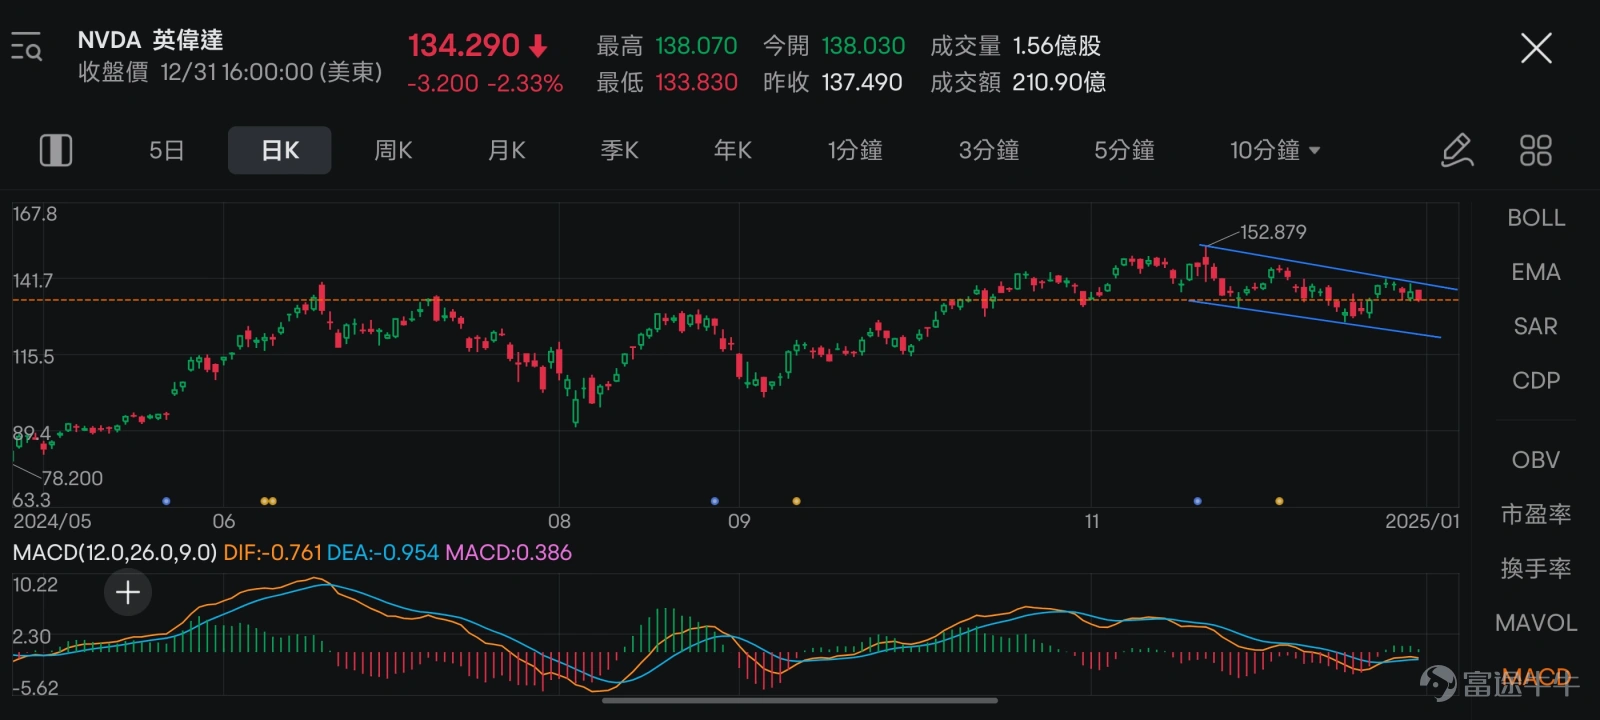Click the yellow event dot before 2025/01

1279,501
